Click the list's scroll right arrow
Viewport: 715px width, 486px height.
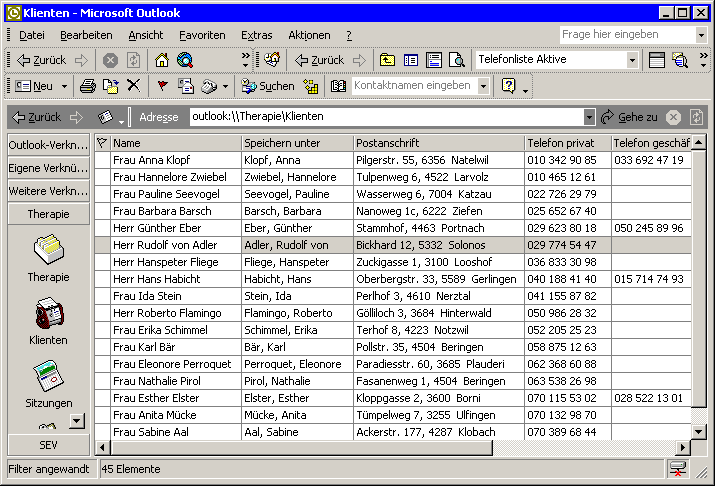[x=682, y=448]
